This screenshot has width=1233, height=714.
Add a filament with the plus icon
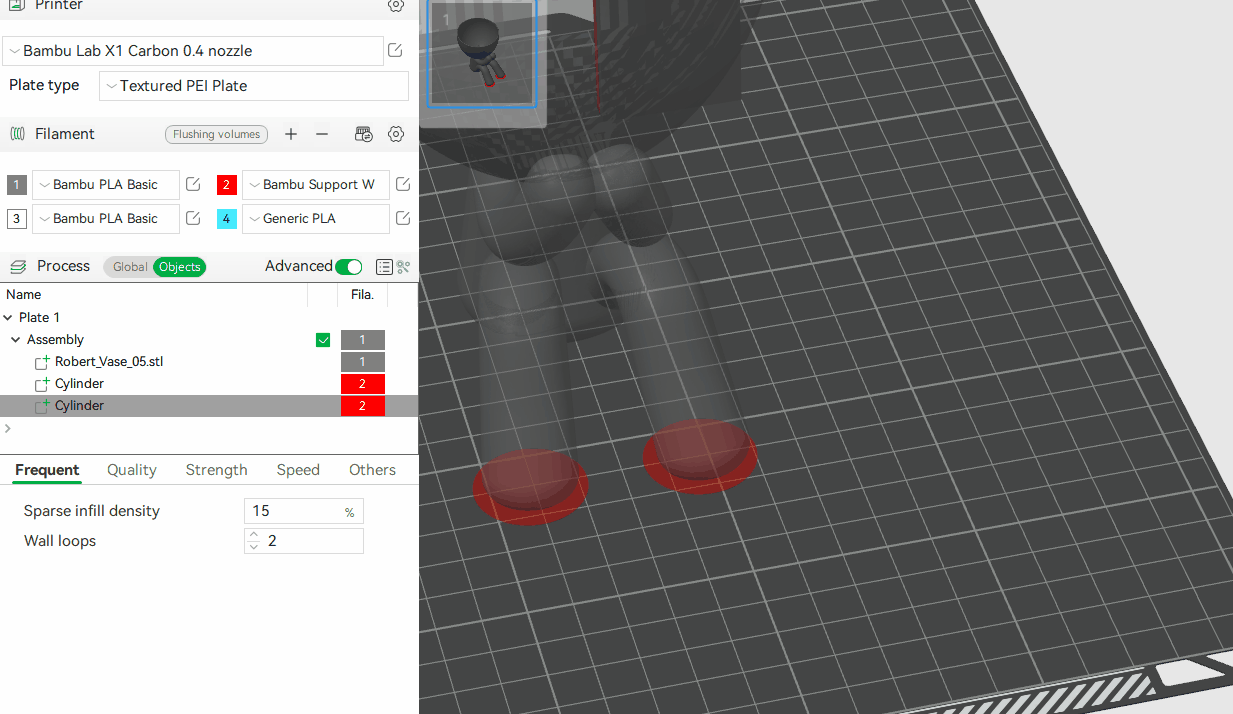[291, 133]
